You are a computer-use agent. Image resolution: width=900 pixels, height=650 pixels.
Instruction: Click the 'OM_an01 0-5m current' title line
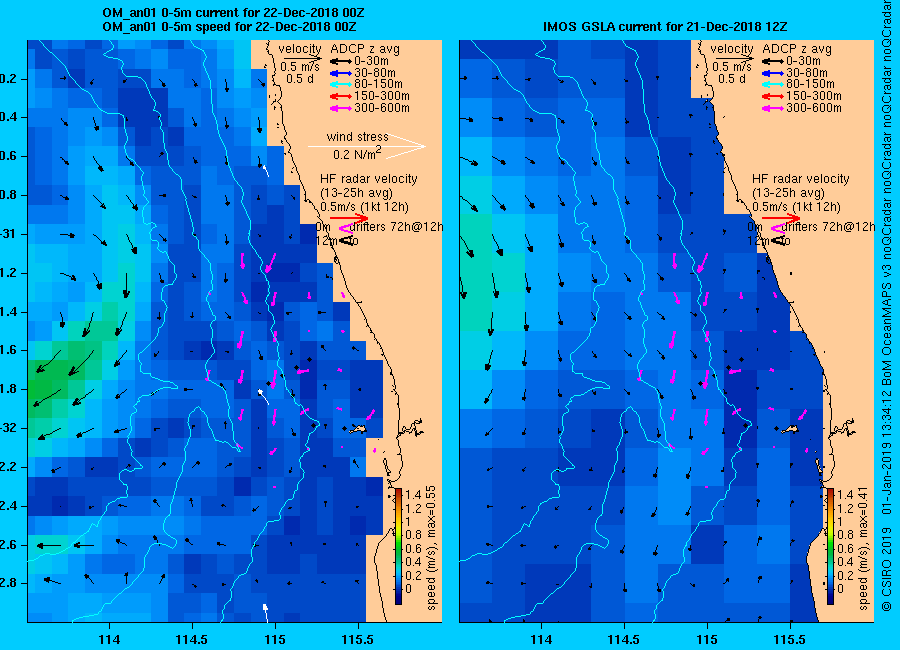point(233,13)
